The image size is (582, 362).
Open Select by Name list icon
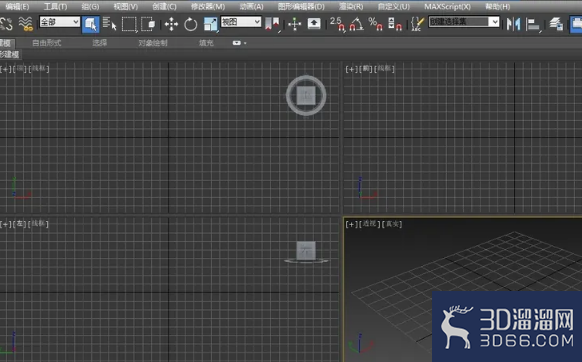click(109, 25)
